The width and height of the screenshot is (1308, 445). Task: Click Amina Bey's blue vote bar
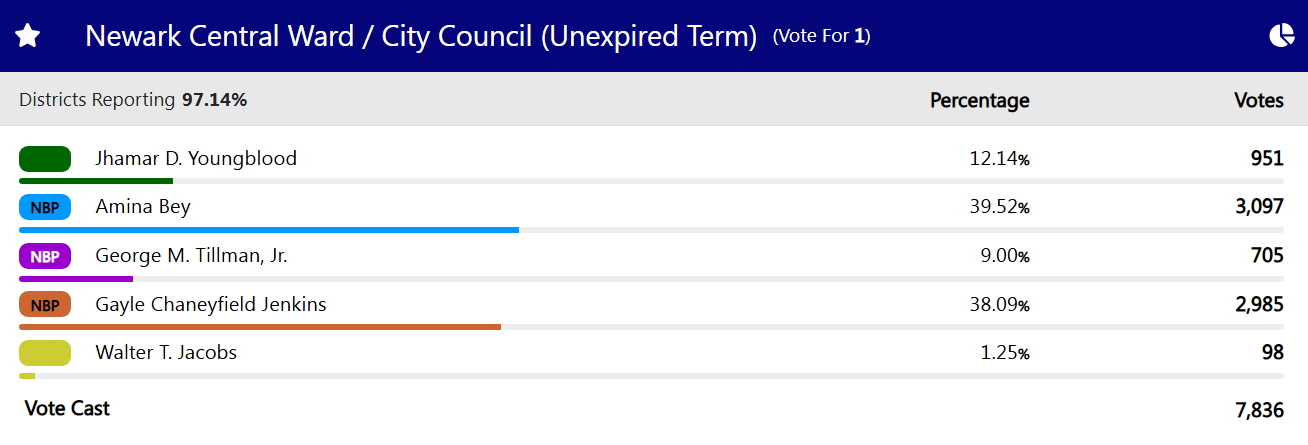(x=268, y=230)
